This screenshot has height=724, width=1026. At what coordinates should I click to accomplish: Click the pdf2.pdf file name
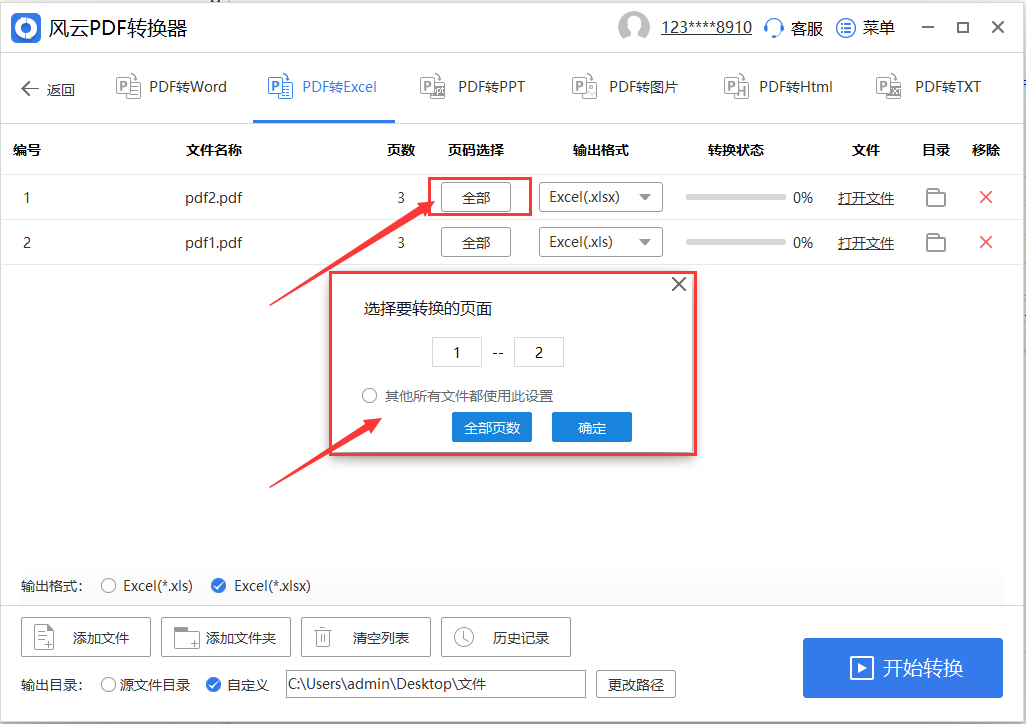213,198
